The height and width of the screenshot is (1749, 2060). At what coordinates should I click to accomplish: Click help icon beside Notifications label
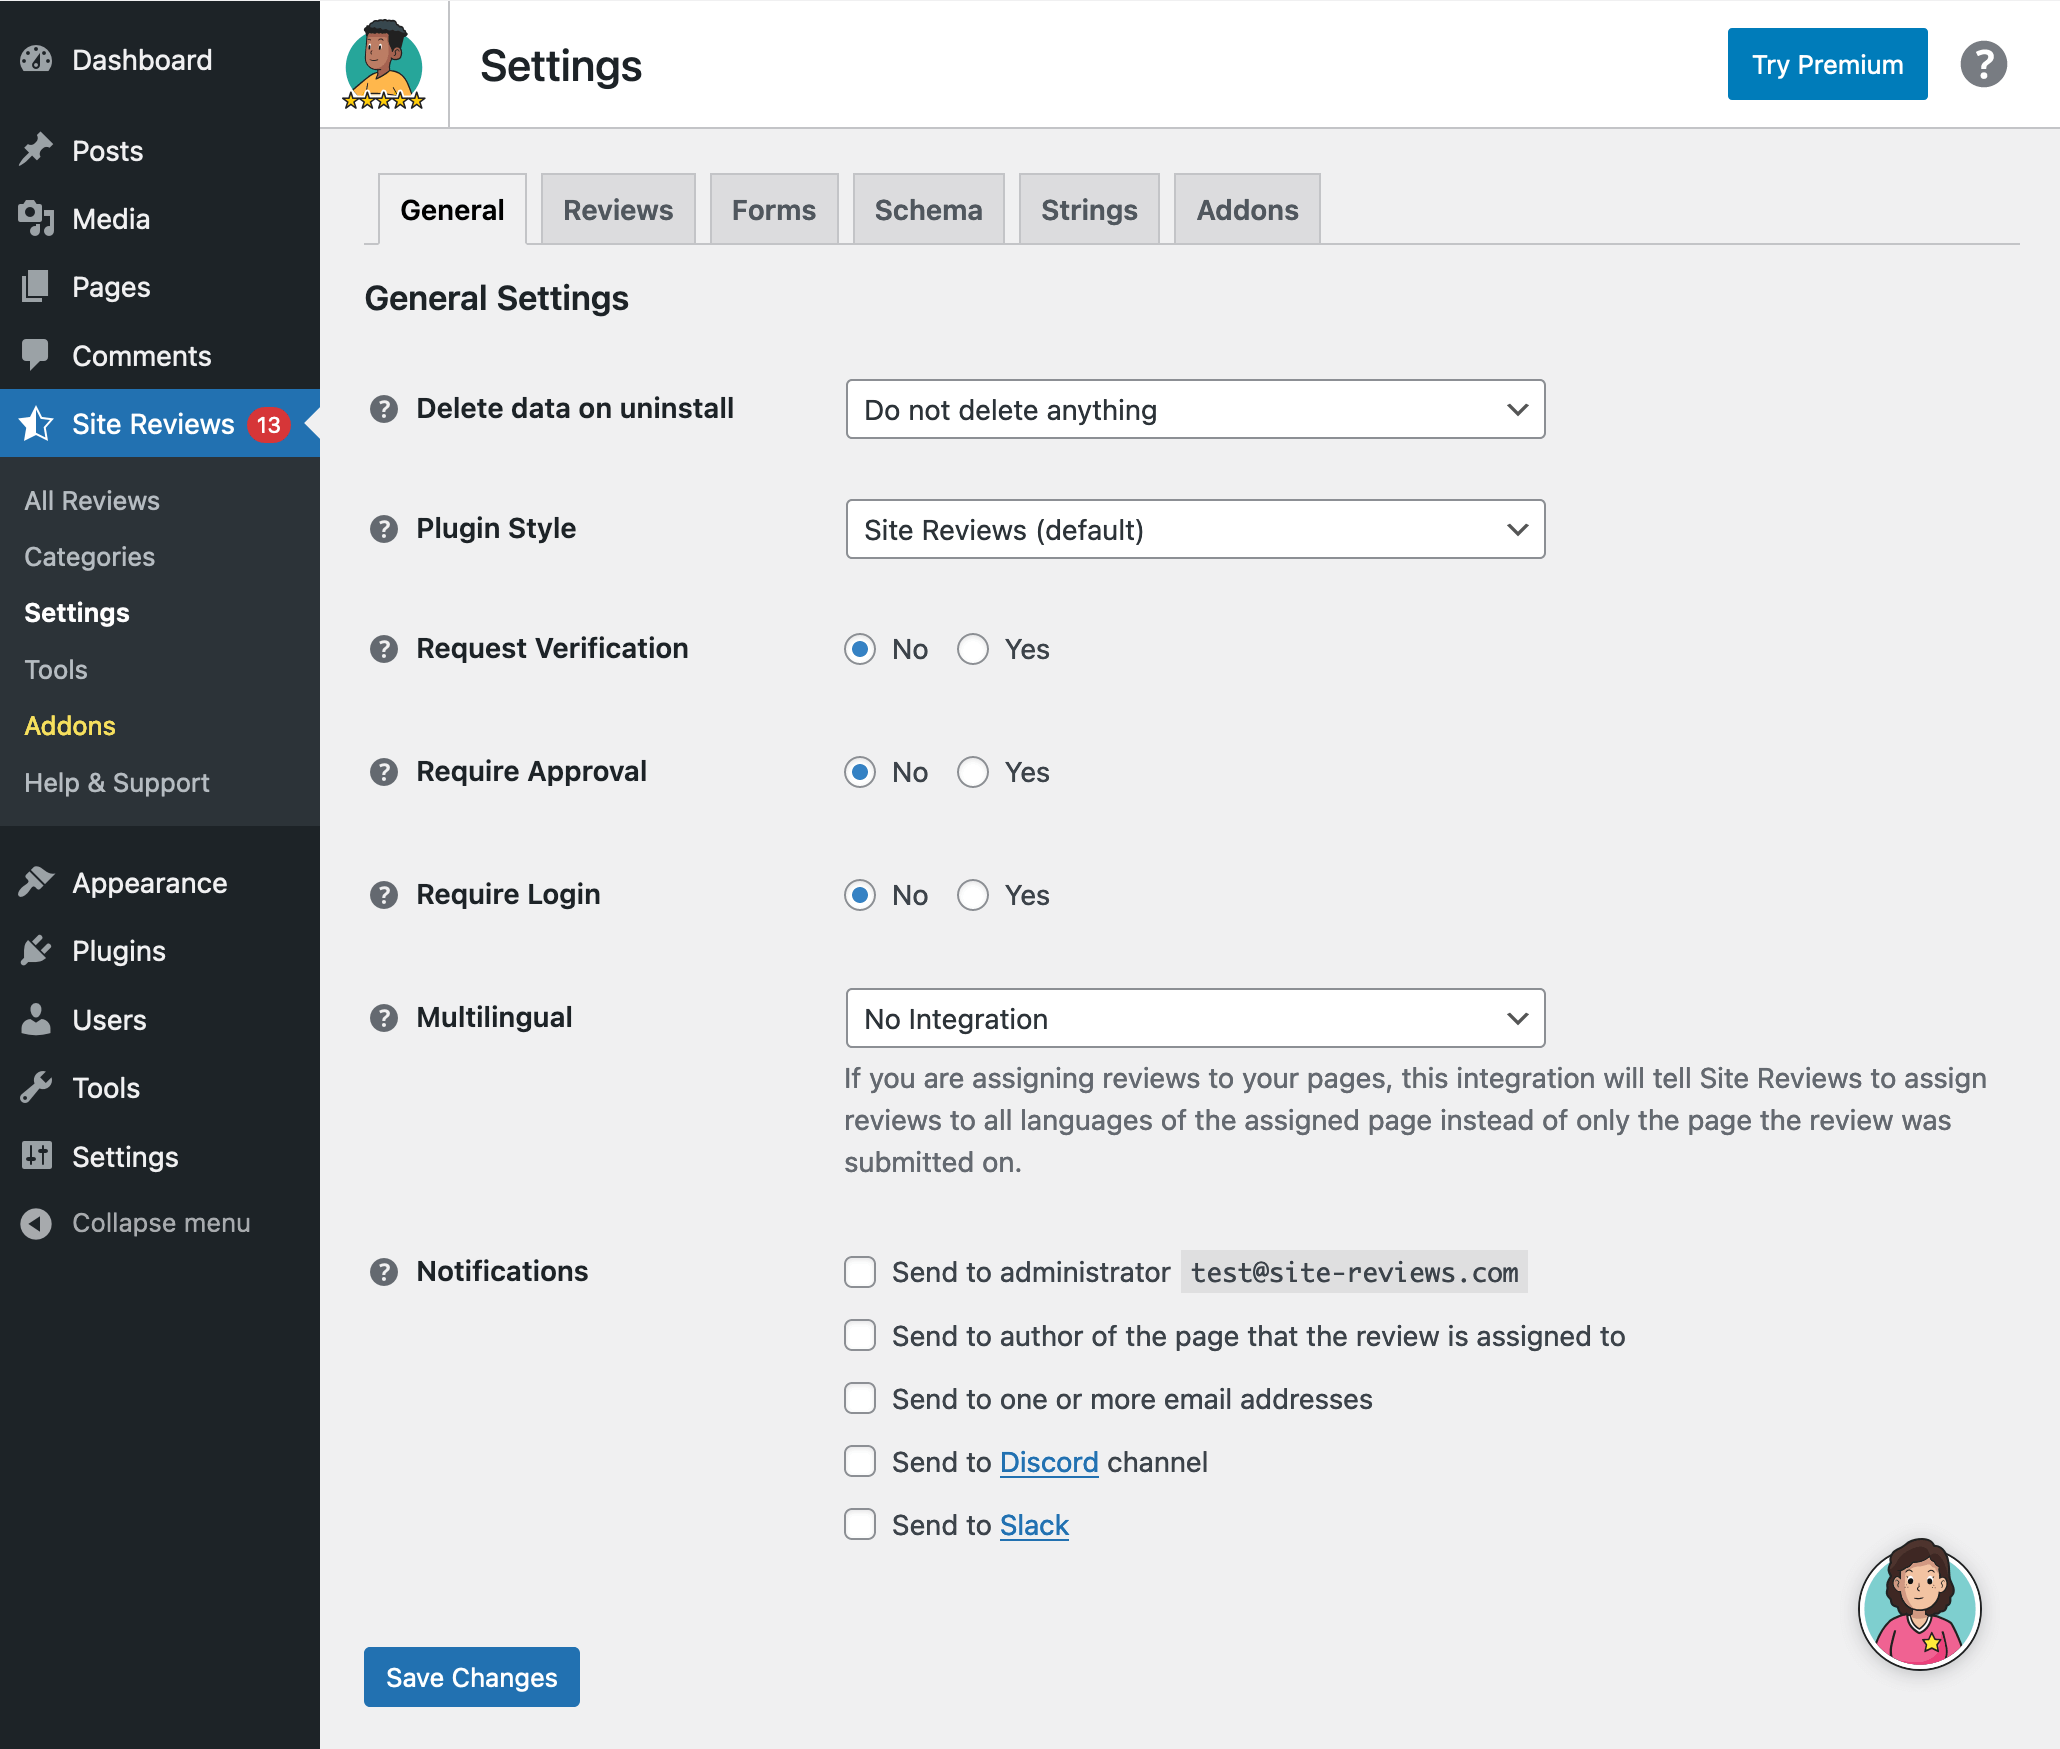point(384,1272)
